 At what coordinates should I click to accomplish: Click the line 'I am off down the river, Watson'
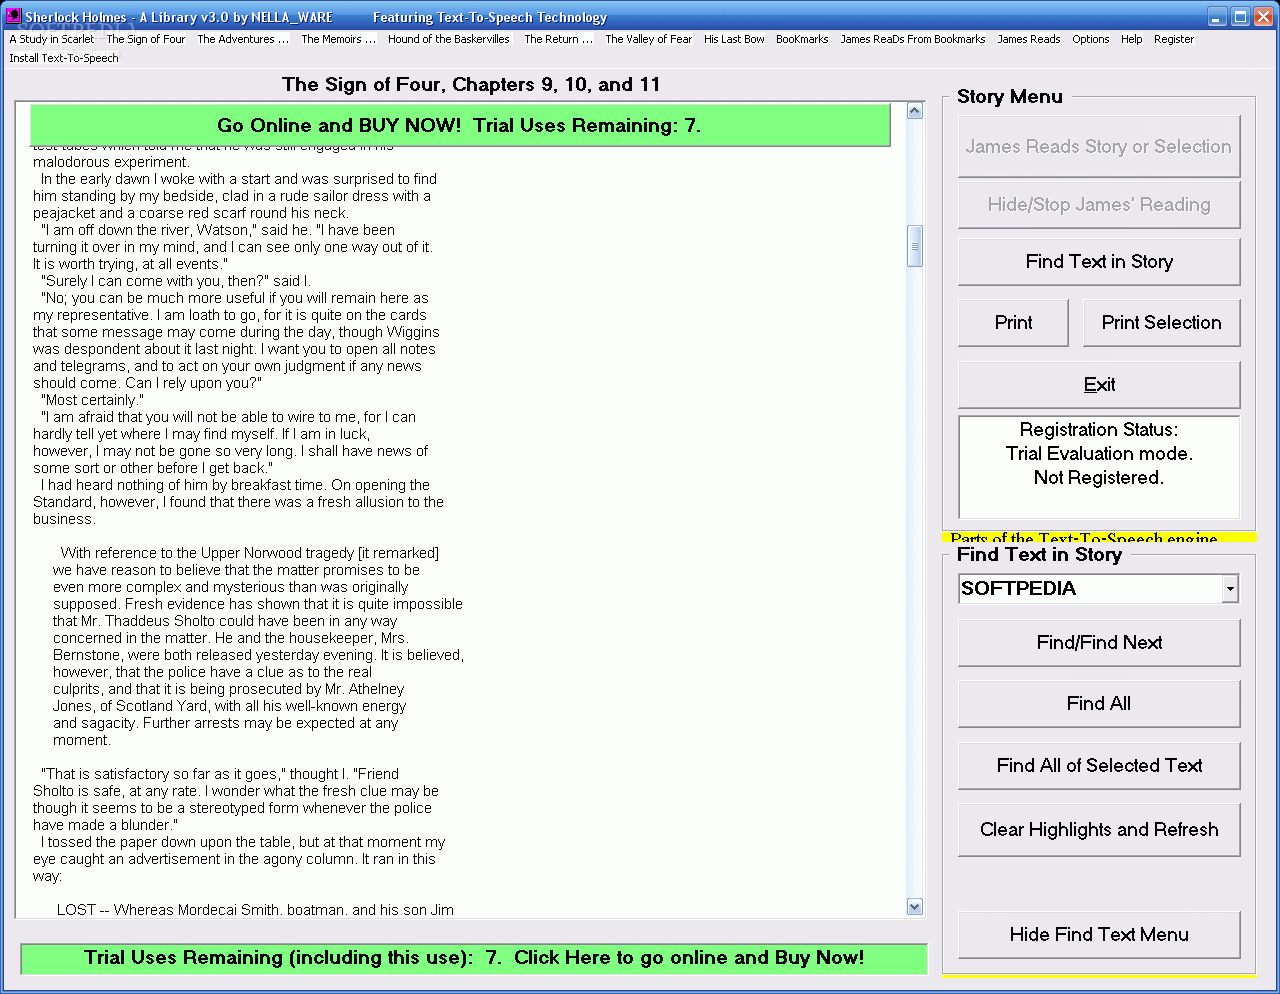(218, 230)
